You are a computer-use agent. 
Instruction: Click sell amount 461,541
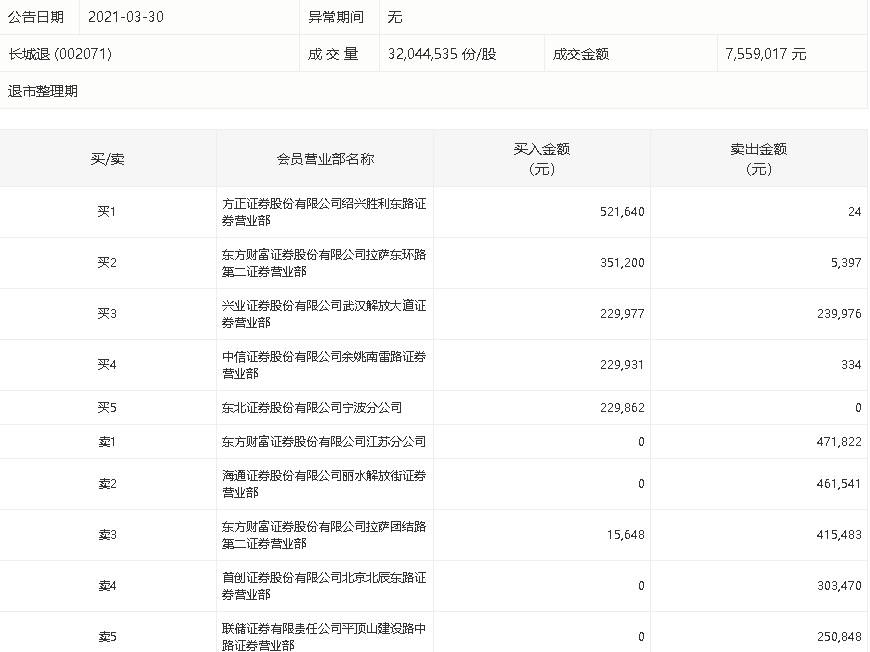[x=839, y=484]
